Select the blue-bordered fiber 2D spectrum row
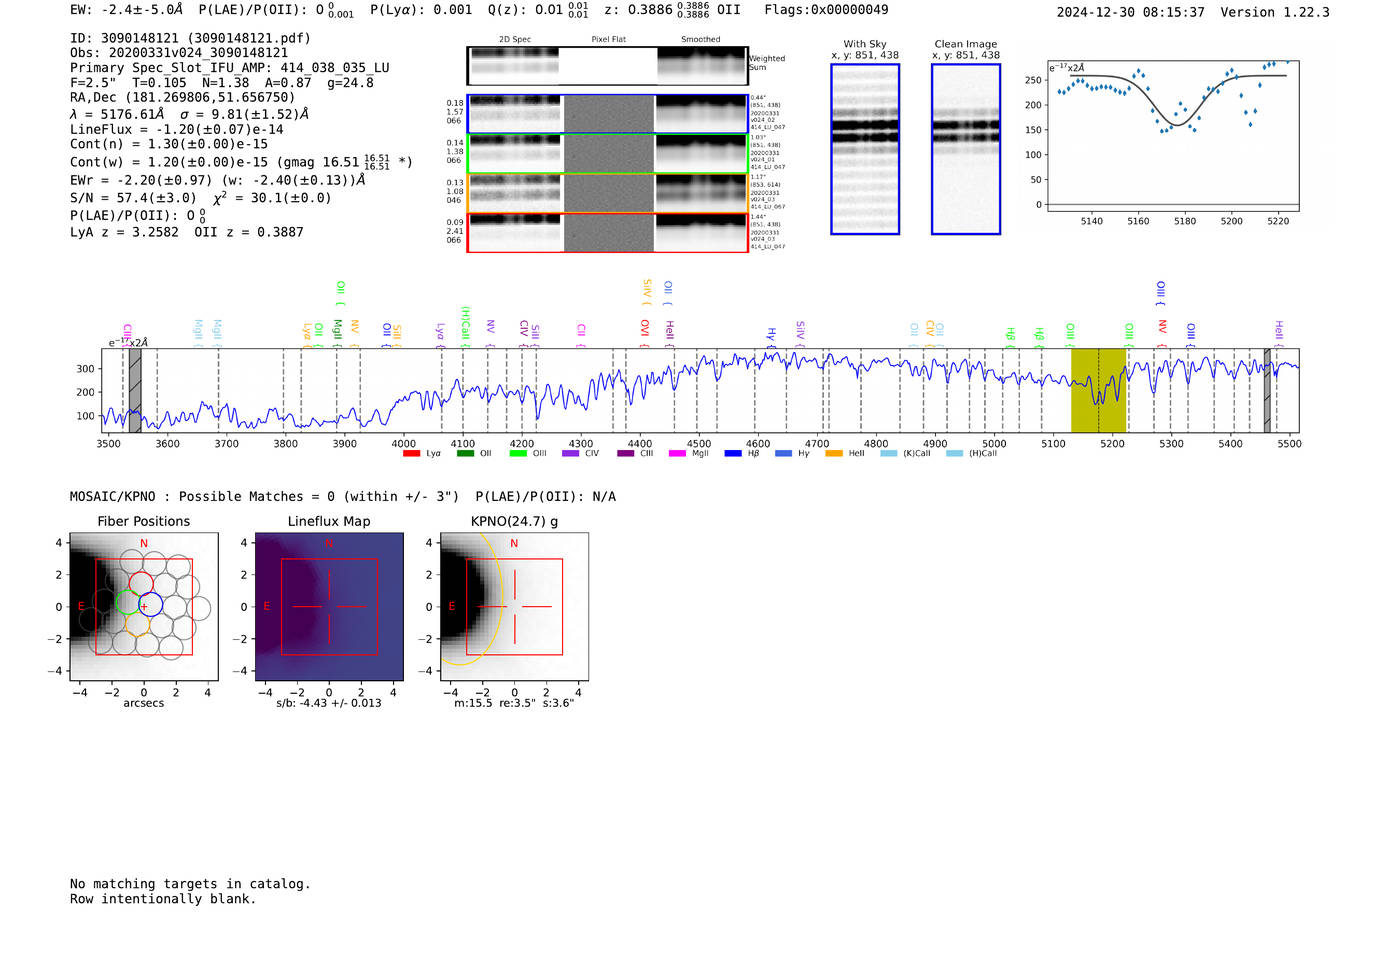Image resolution: width=1400 pixels, height=953 pixels. (607, 114)
